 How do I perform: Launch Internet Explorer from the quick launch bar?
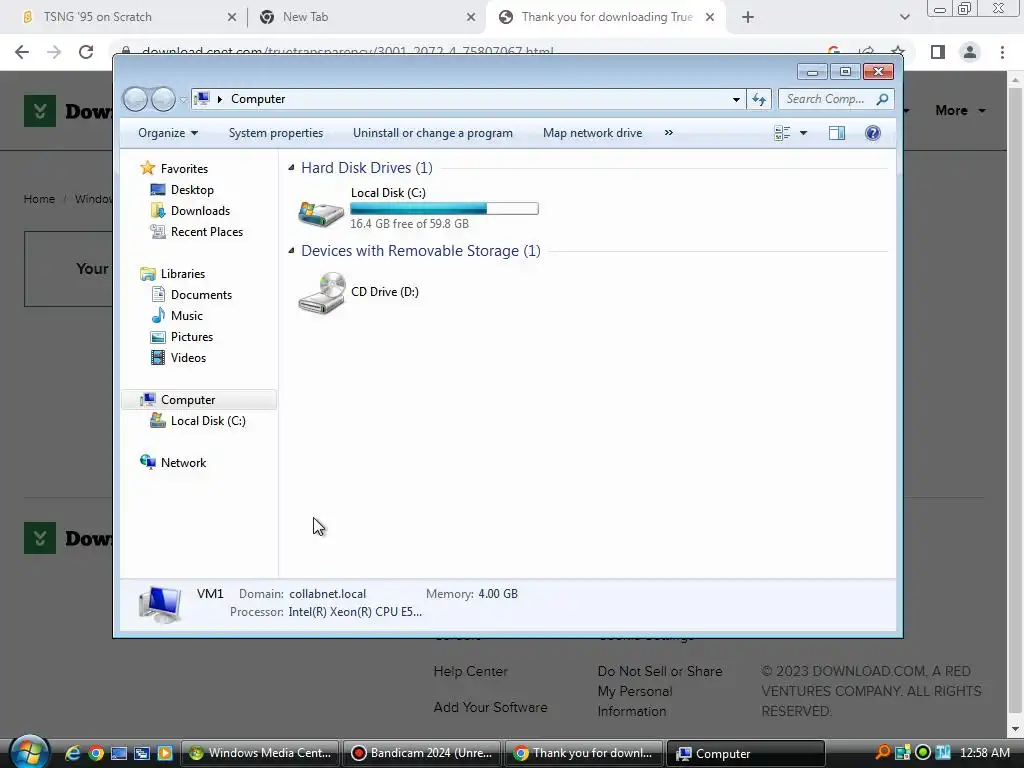pyautogui.click(x=72, y=754)
